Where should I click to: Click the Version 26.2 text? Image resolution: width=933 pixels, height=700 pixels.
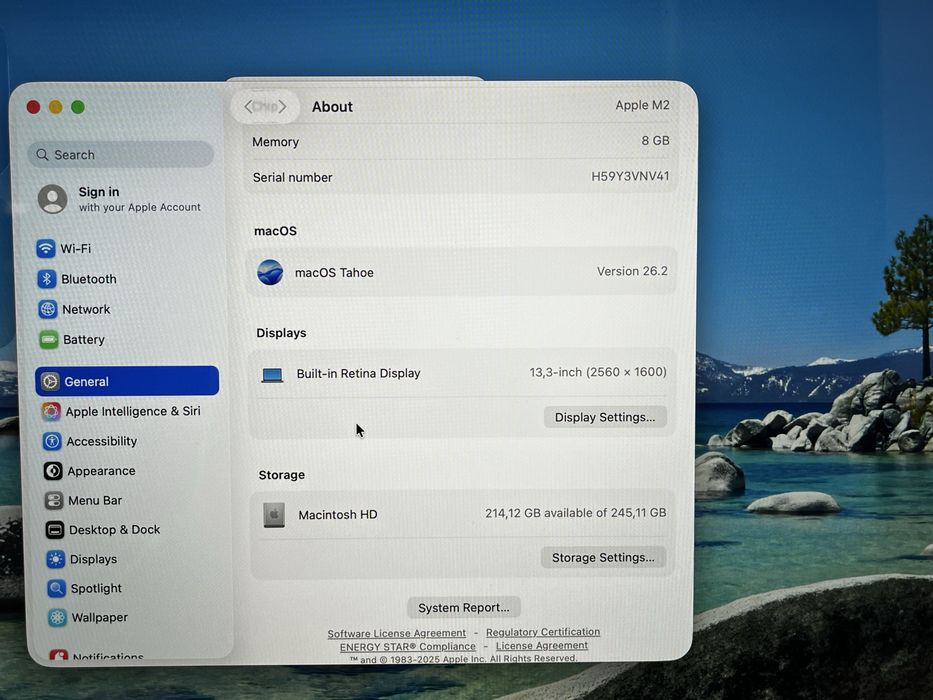tap(632, 271)
